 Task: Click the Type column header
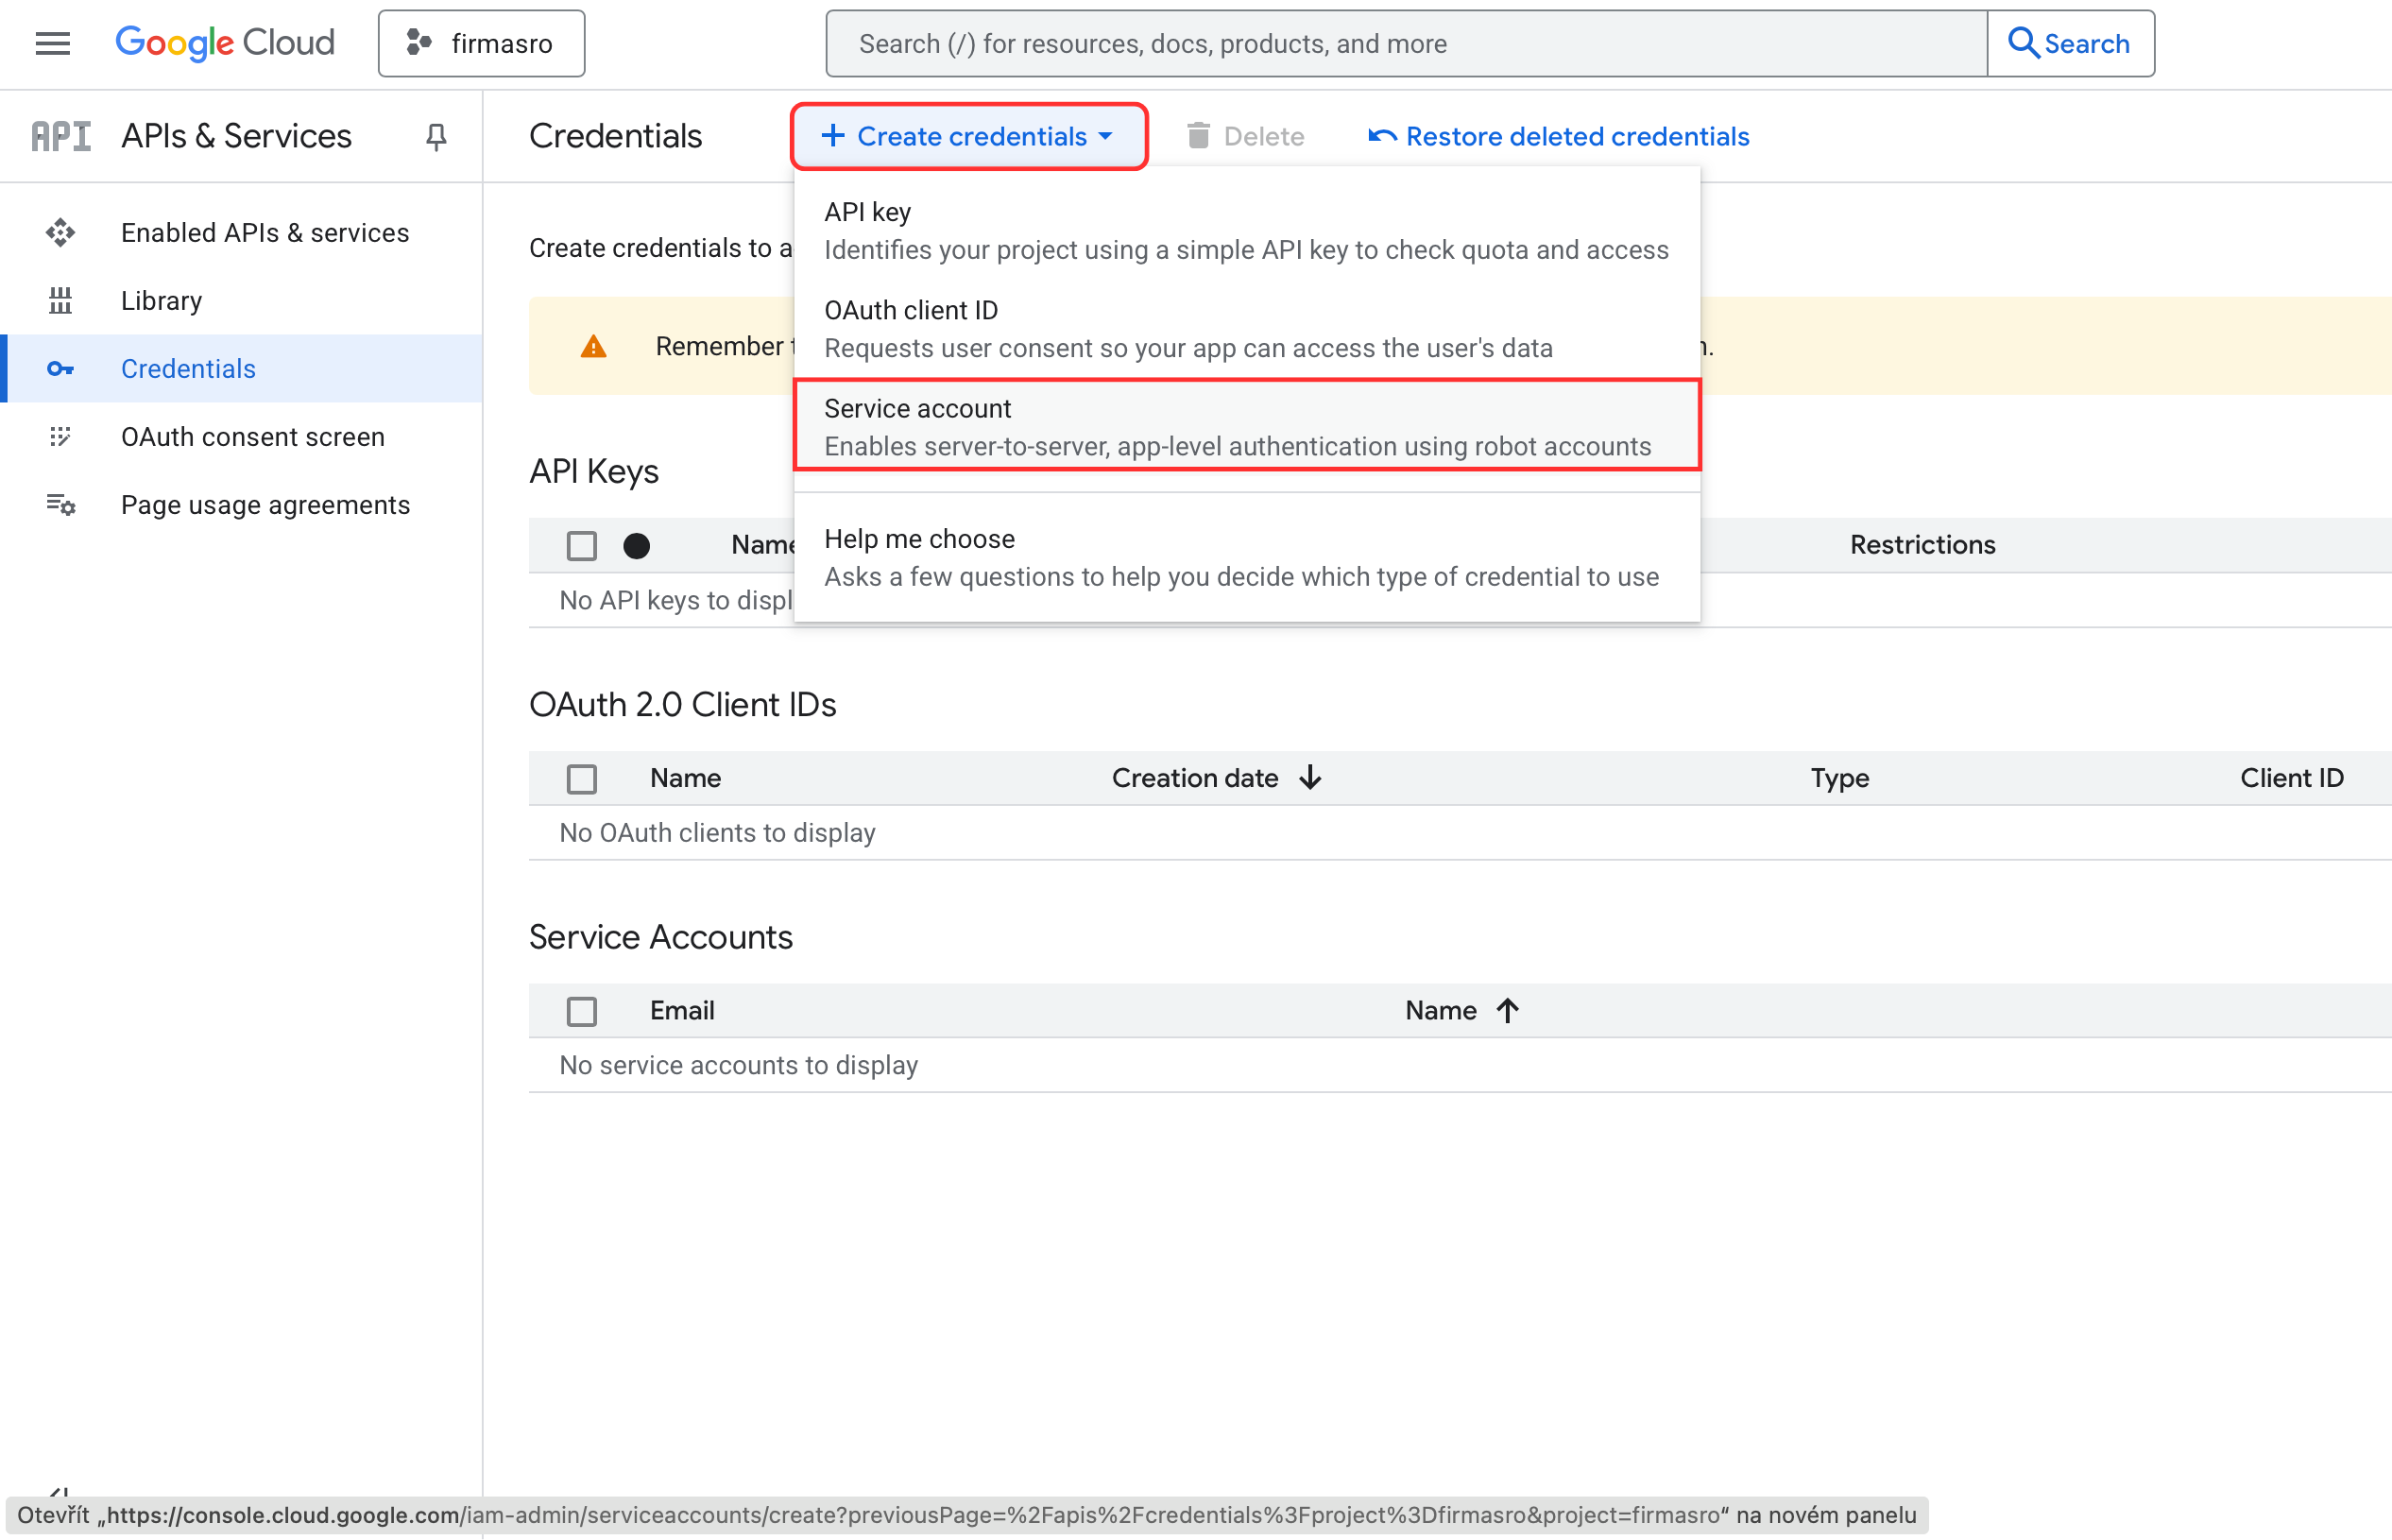coord(1839,778)
